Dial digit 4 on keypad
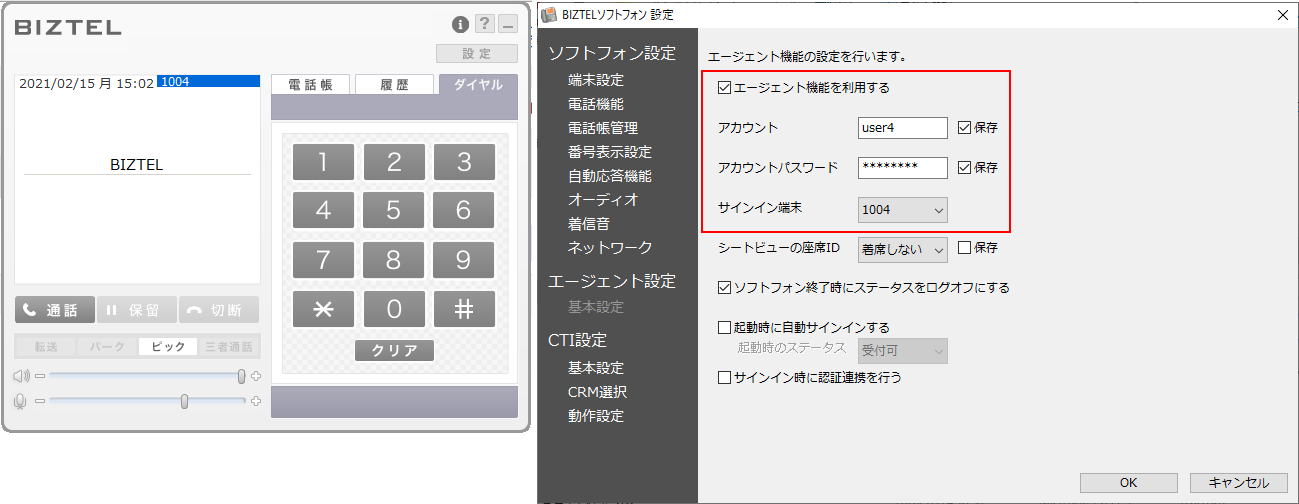This screenshot has height=504, width=1299. click(323, 212)
